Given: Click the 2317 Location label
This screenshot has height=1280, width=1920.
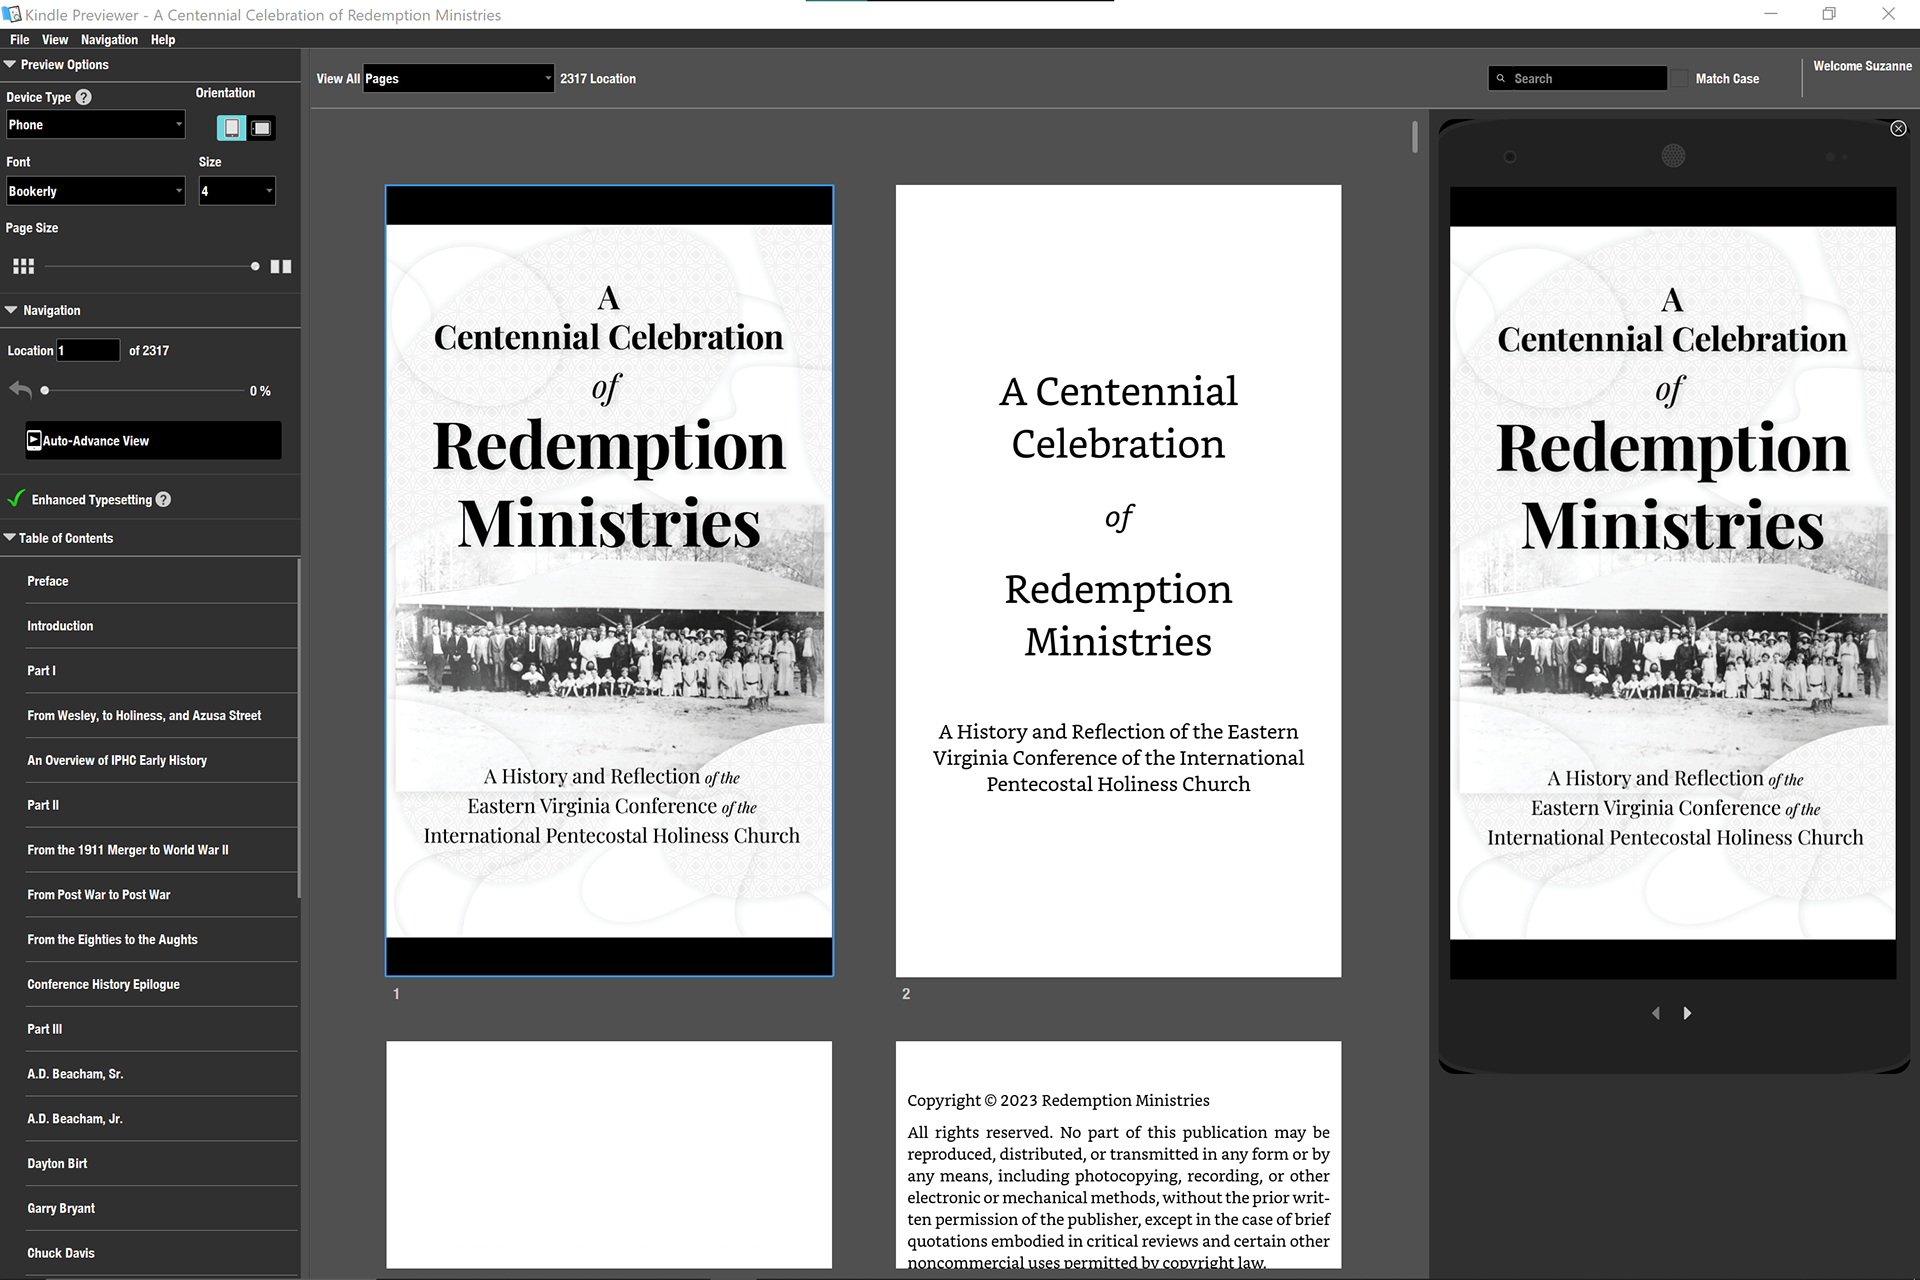Looking at the screenshot, I should [x=598, y=78].
